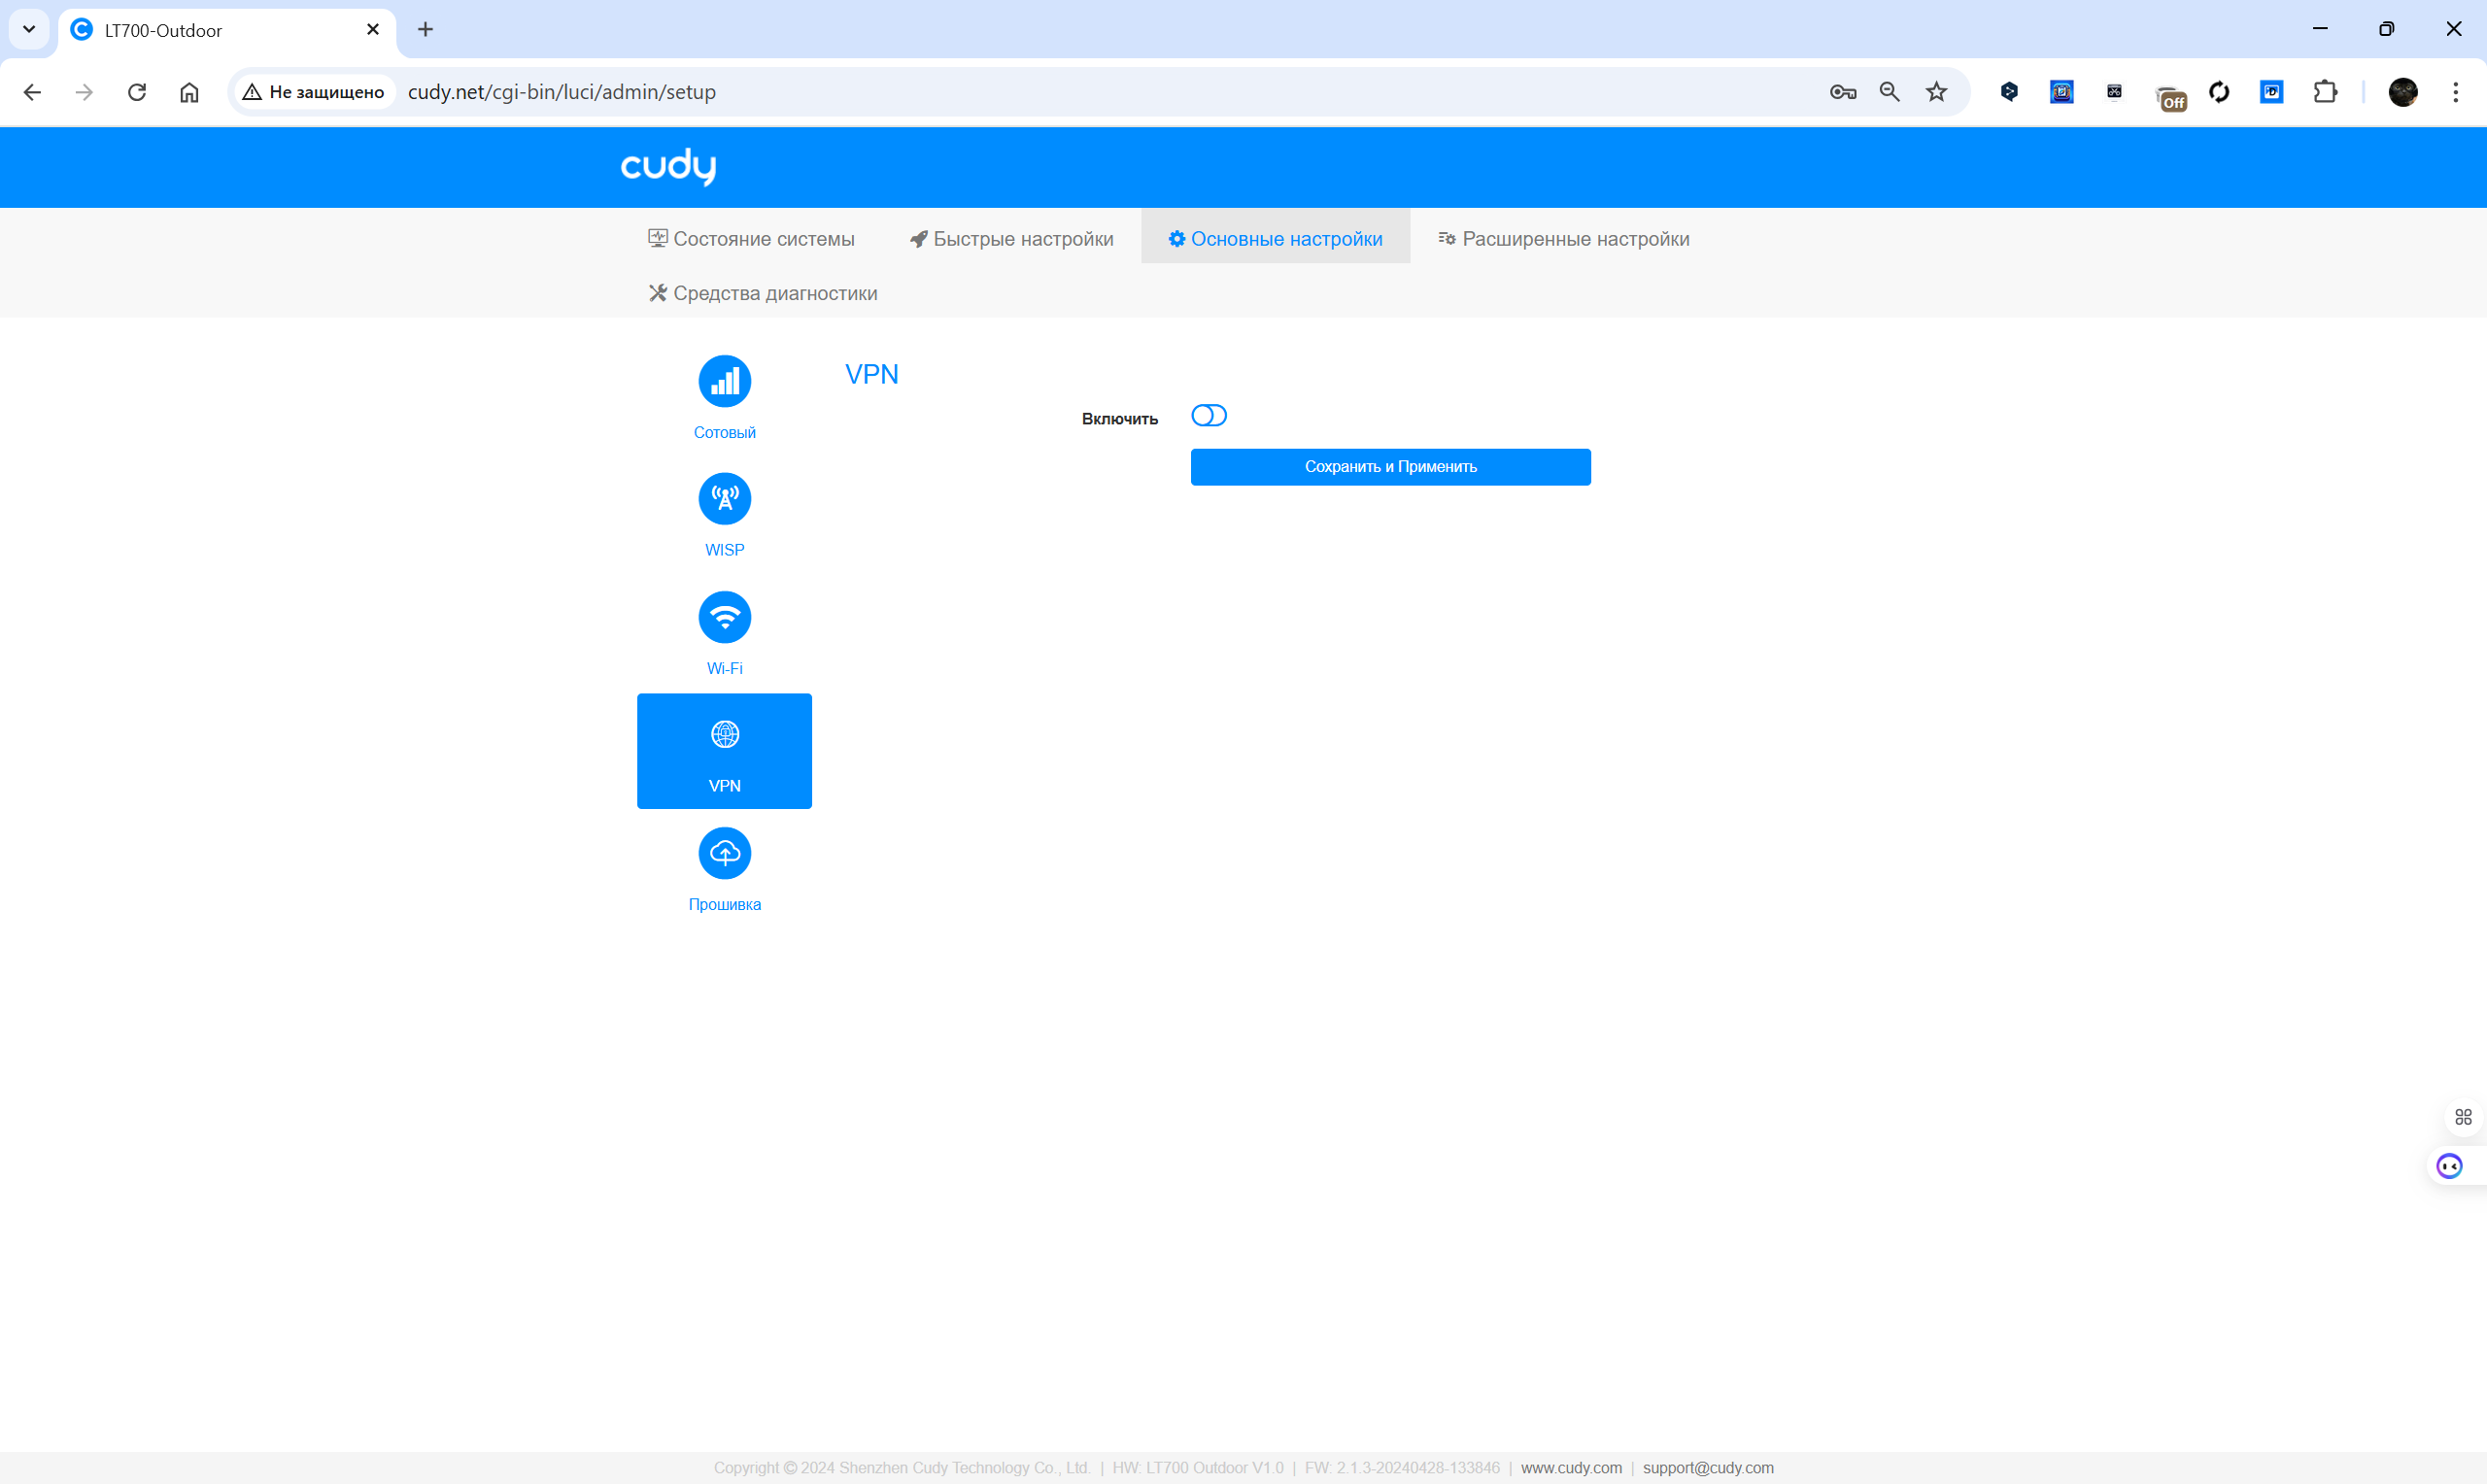The width and height of the screenshot is (2487, 1484).
Task: Open the Прошивка firmware upload icon
Action: click(x=724, y=853)
